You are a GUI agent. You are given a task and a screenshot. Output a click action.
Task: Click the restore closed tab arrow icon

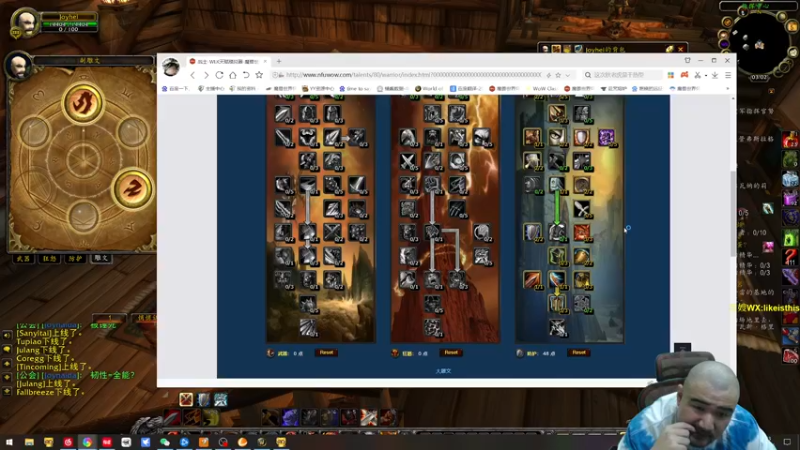pyautogui.click(x=246, y=75)
